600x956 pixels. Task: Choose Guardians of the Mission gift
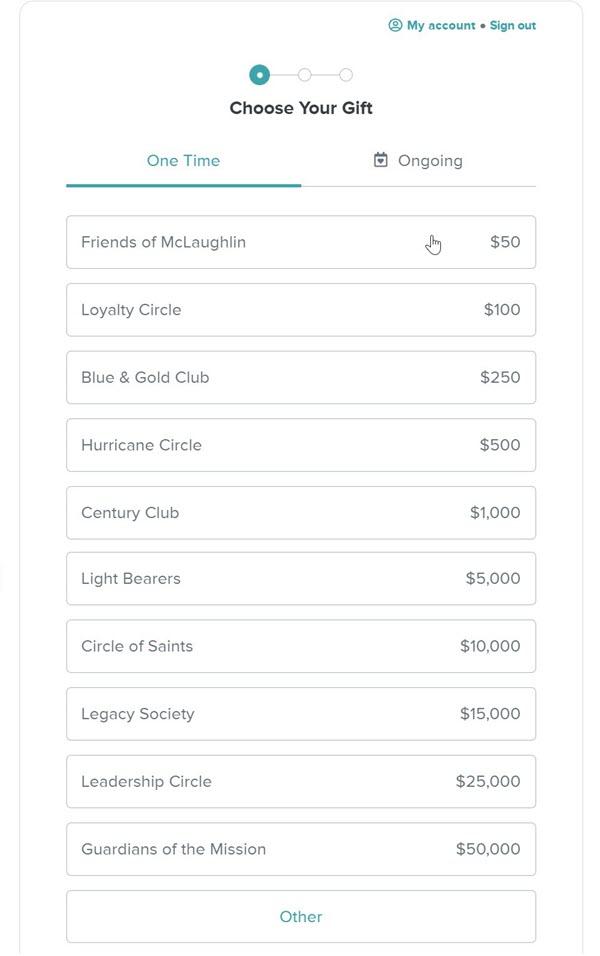[x=300, y=849]
